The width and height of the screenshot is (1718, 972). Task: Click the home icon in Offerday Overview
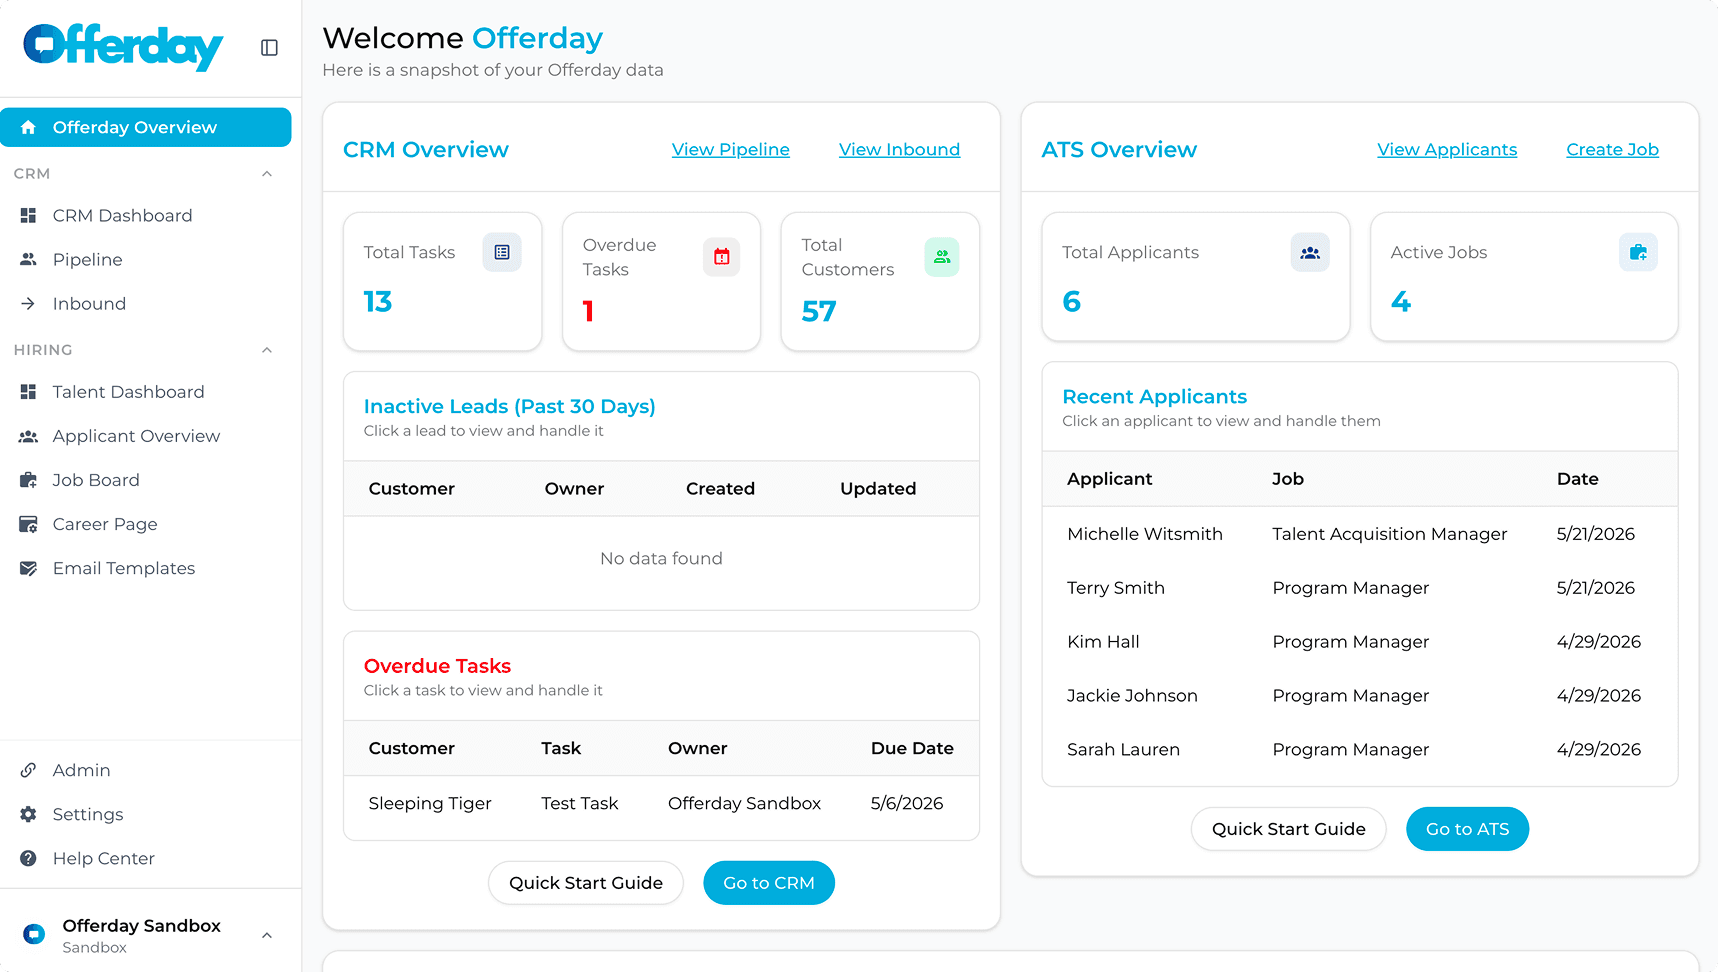pos(28,127)
